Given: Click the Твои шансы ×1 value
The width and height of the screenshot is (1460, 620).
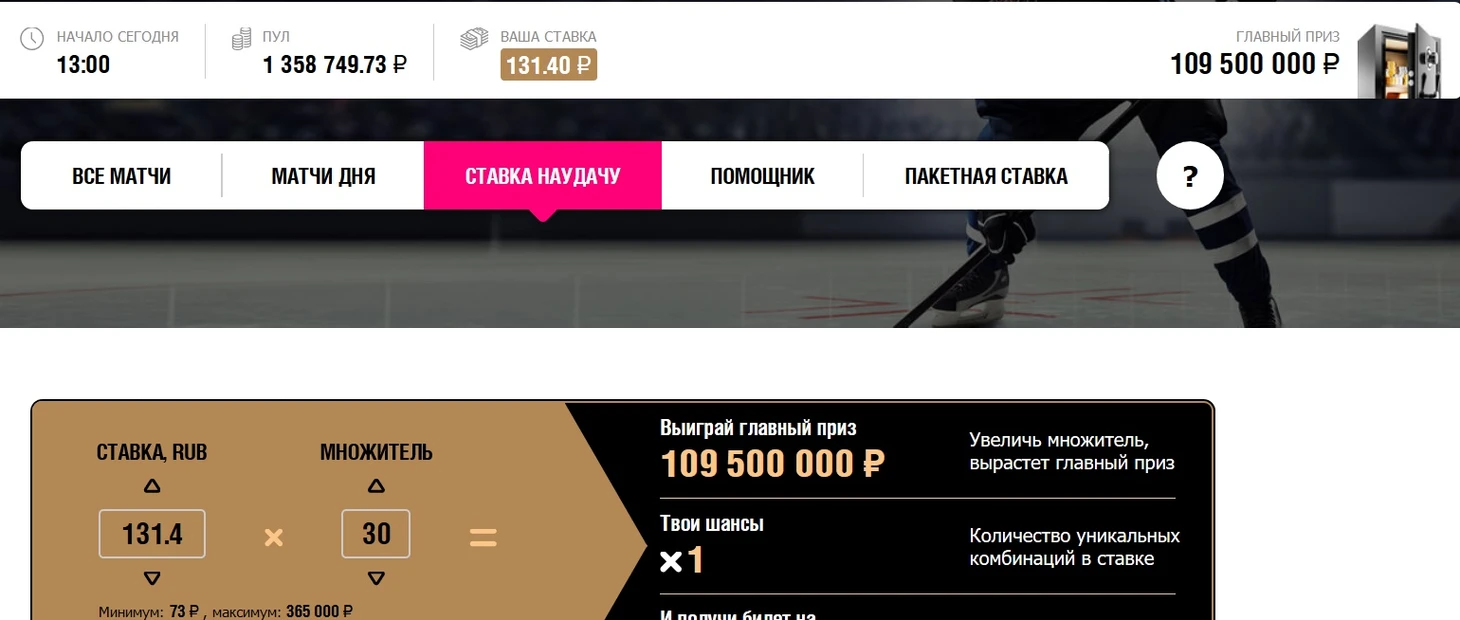Looking at the screenshot, I should pyautogui.click(x=682, y=560).
